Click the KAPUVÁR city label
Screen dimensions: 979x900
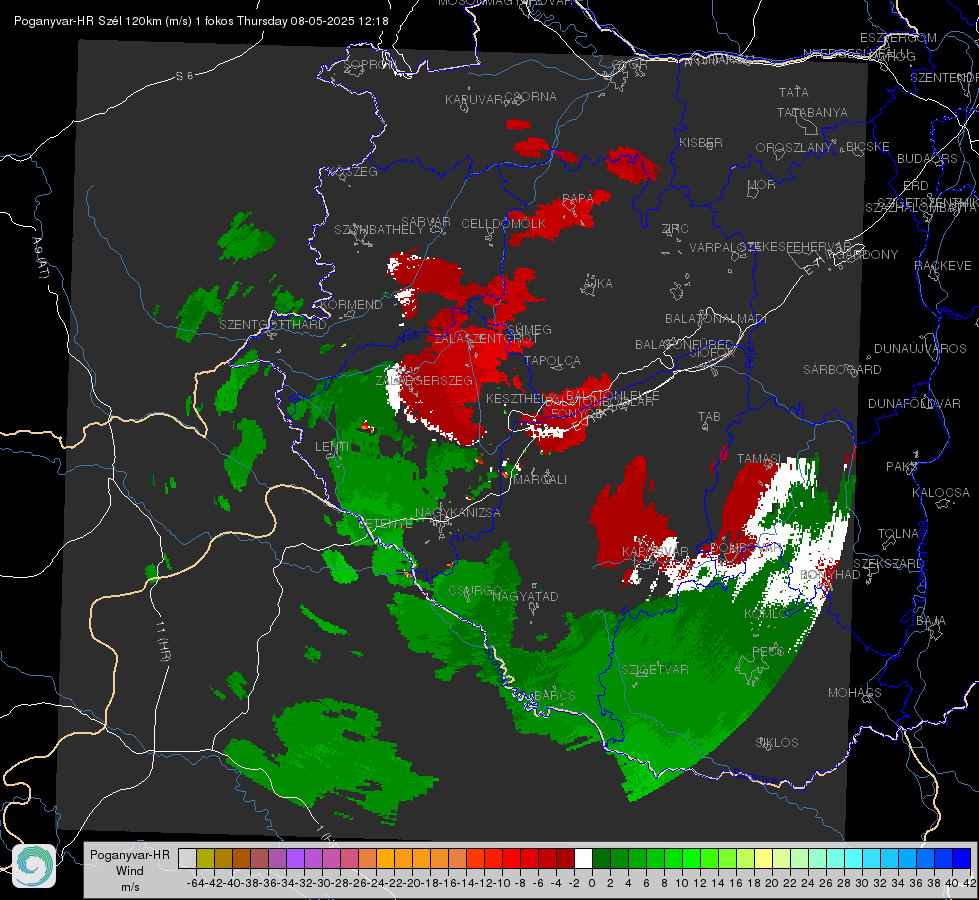474,100
